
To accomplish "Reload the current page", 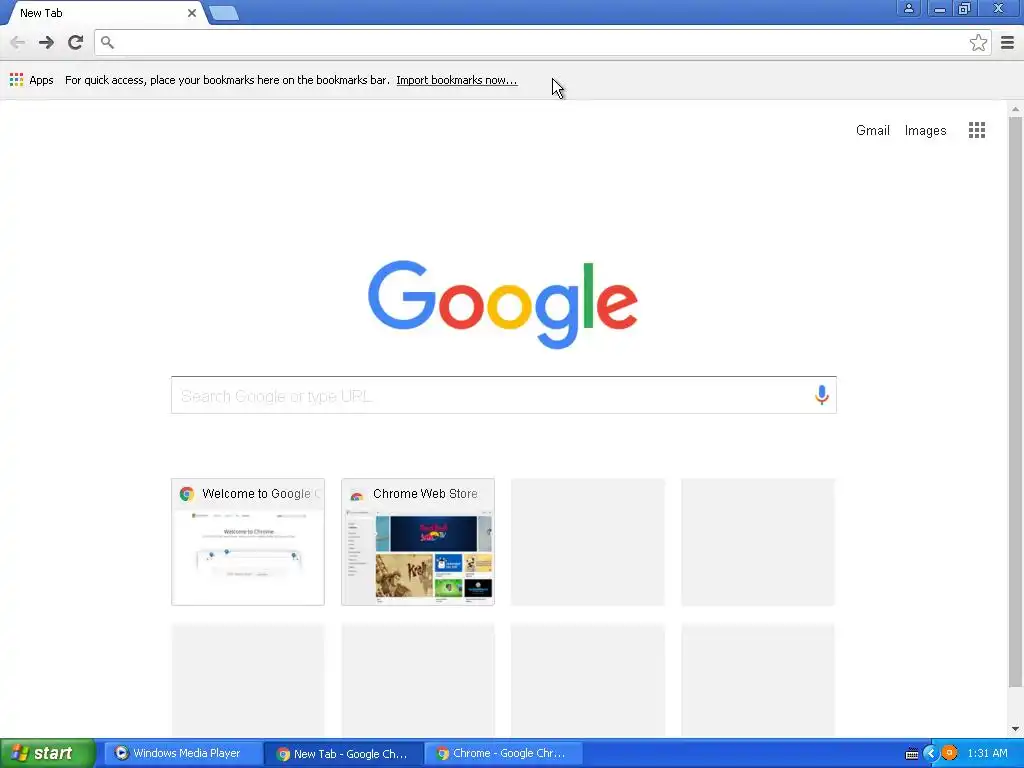I will click(76, 42).
